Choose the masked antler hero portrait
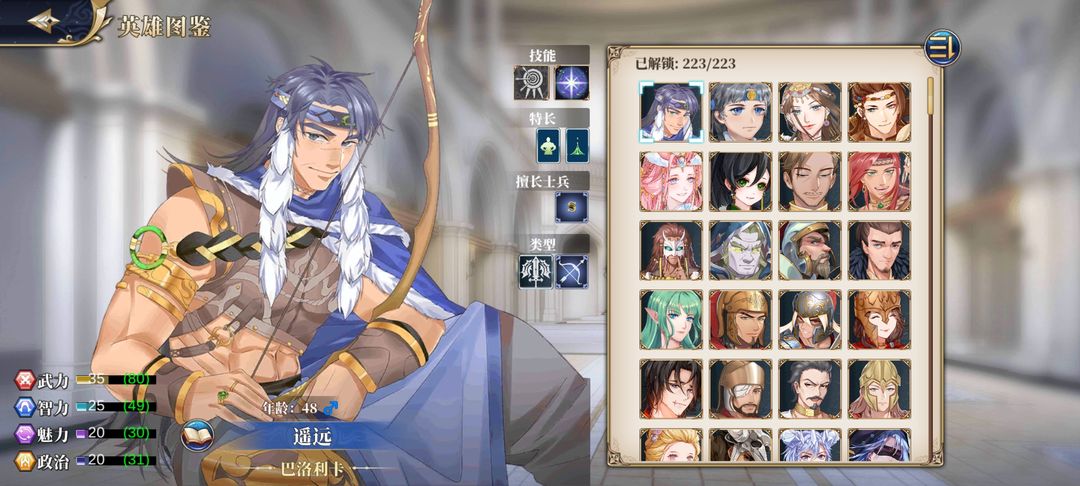The height and width of the screenshot is (486, 1080). [672, 251]
